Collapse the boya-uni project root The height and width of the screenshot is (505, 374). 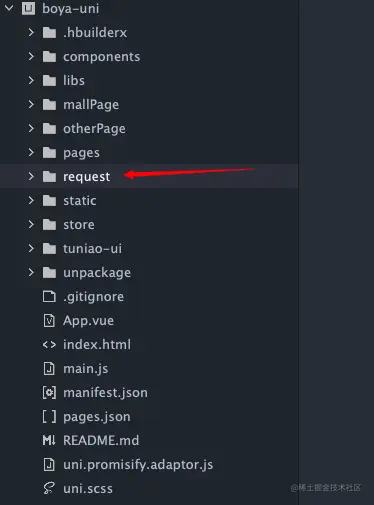tap(9, 8)
